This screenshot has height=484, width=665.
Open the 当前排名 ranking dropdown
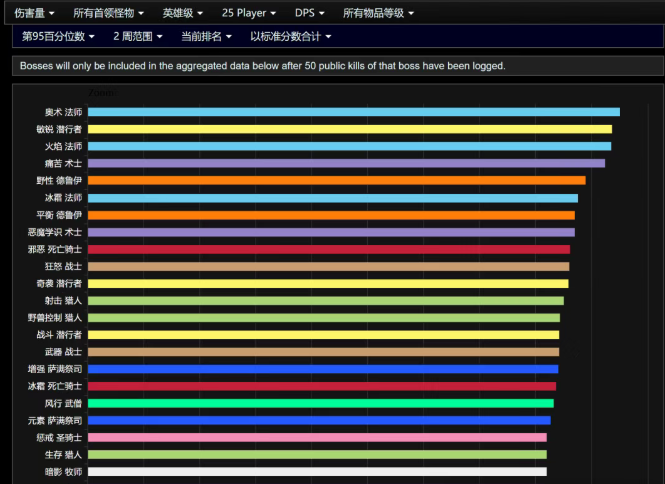click(206, 36)
